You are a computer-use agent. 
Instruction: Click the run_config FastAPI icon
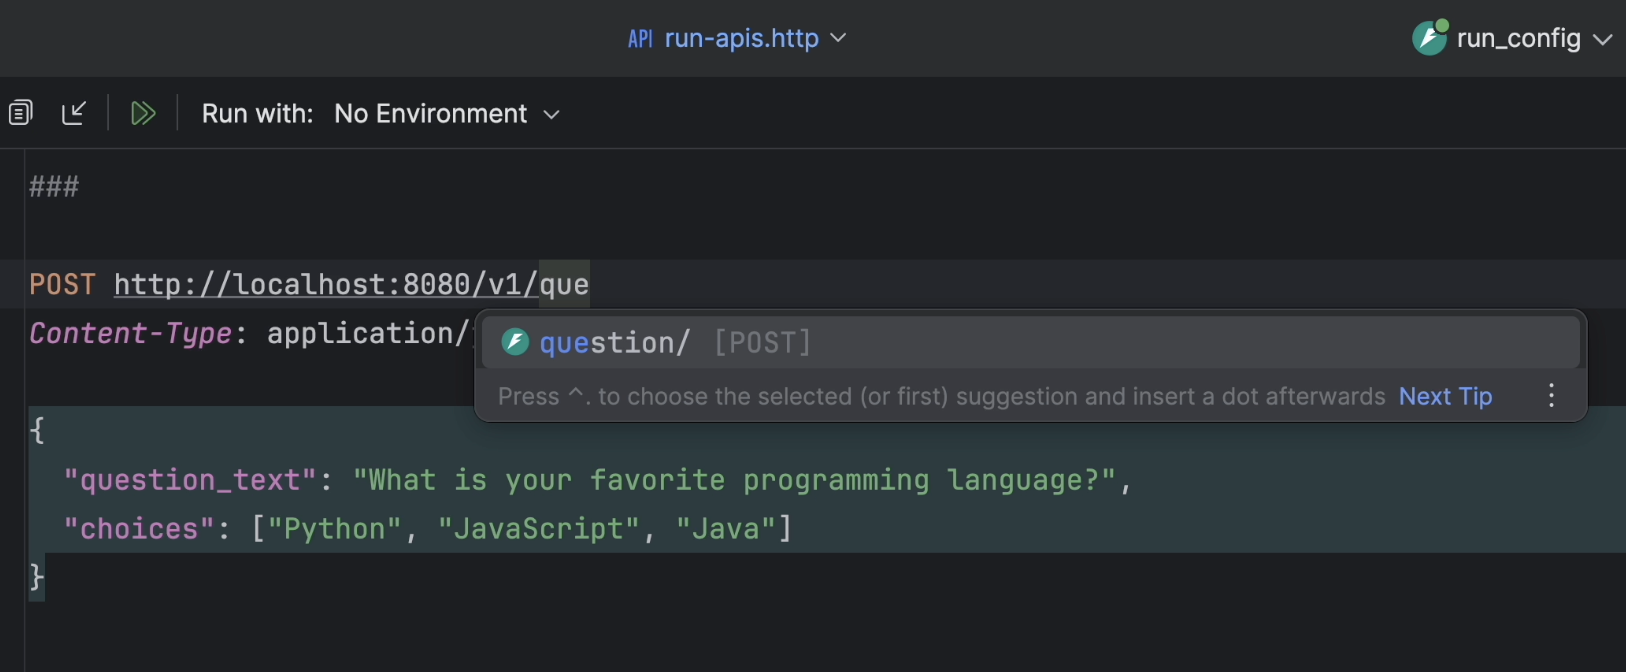pos(1430,38)
